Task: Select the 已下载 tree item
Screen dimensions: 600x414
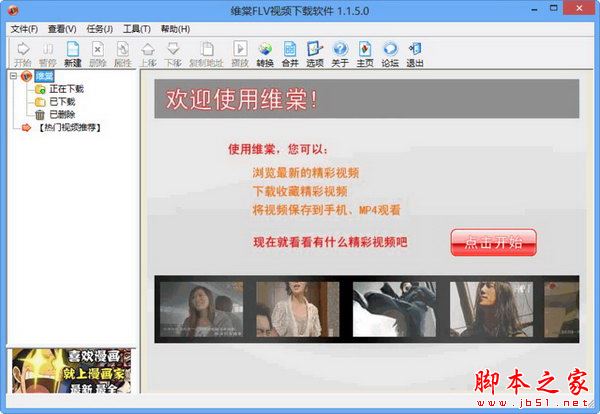Action: point(62,102)
